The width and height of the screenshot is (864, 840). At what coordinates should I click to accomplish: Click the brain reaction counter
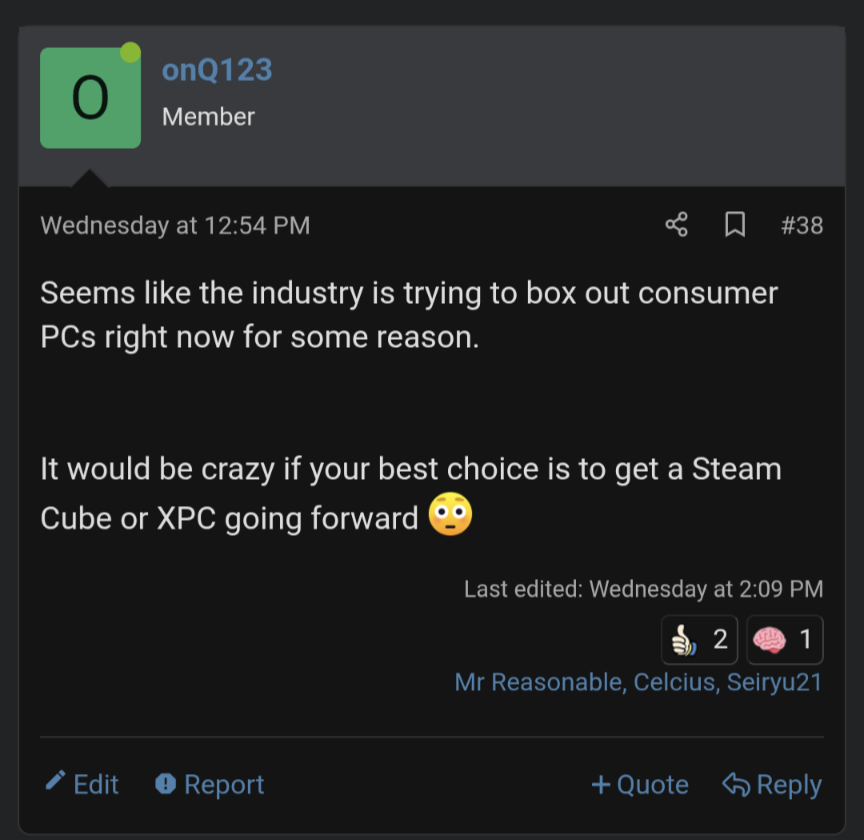[785, 640]
